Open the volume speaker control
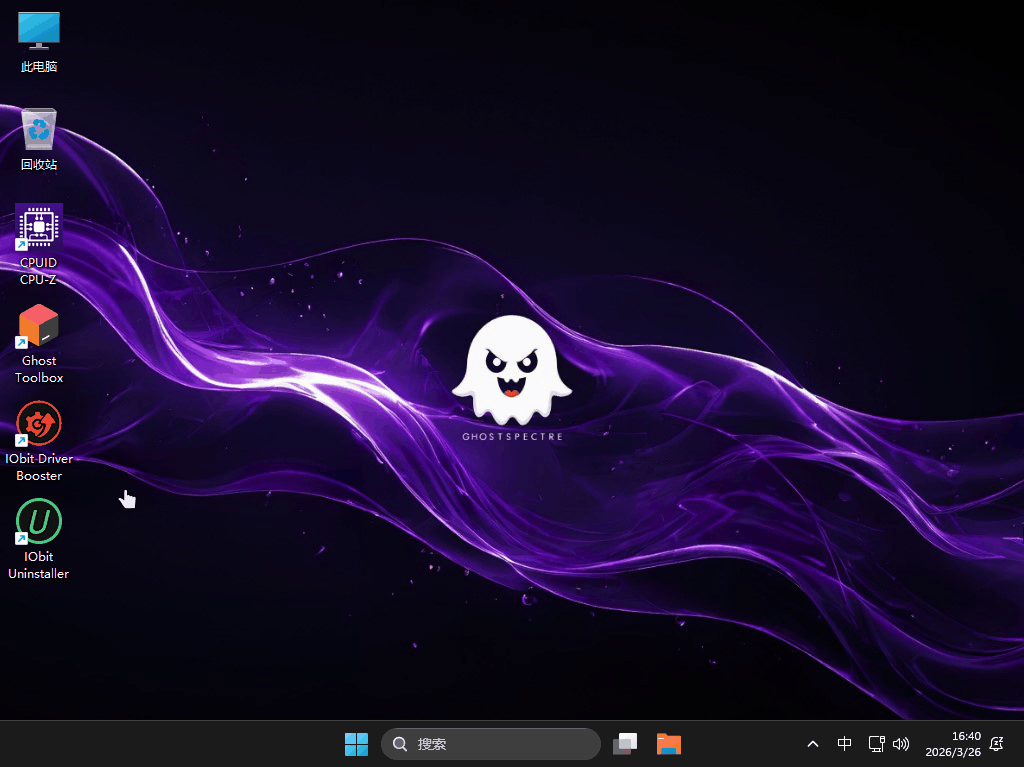Viewport: 1024px width, 767px height. (901, 744)
